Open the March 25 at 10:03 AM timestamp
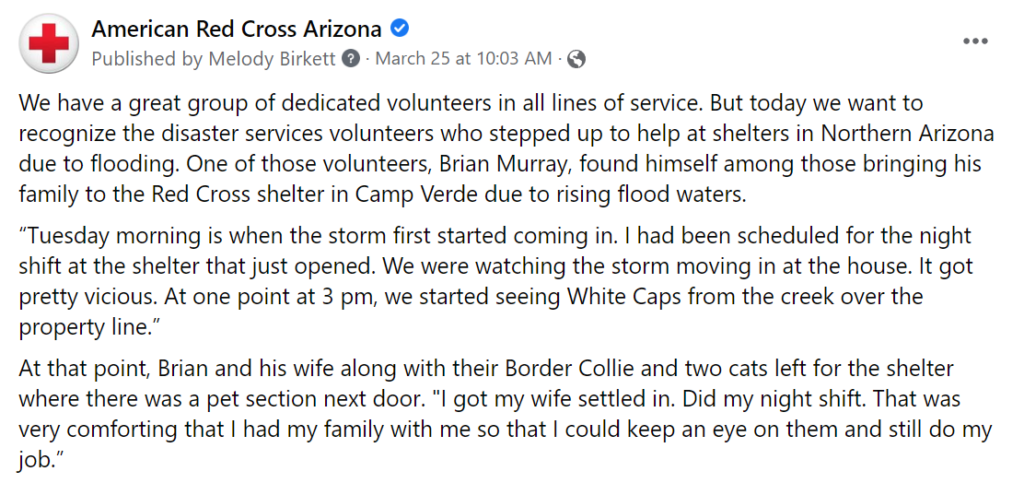This screenshot has height=483, width=1024. 464,59
